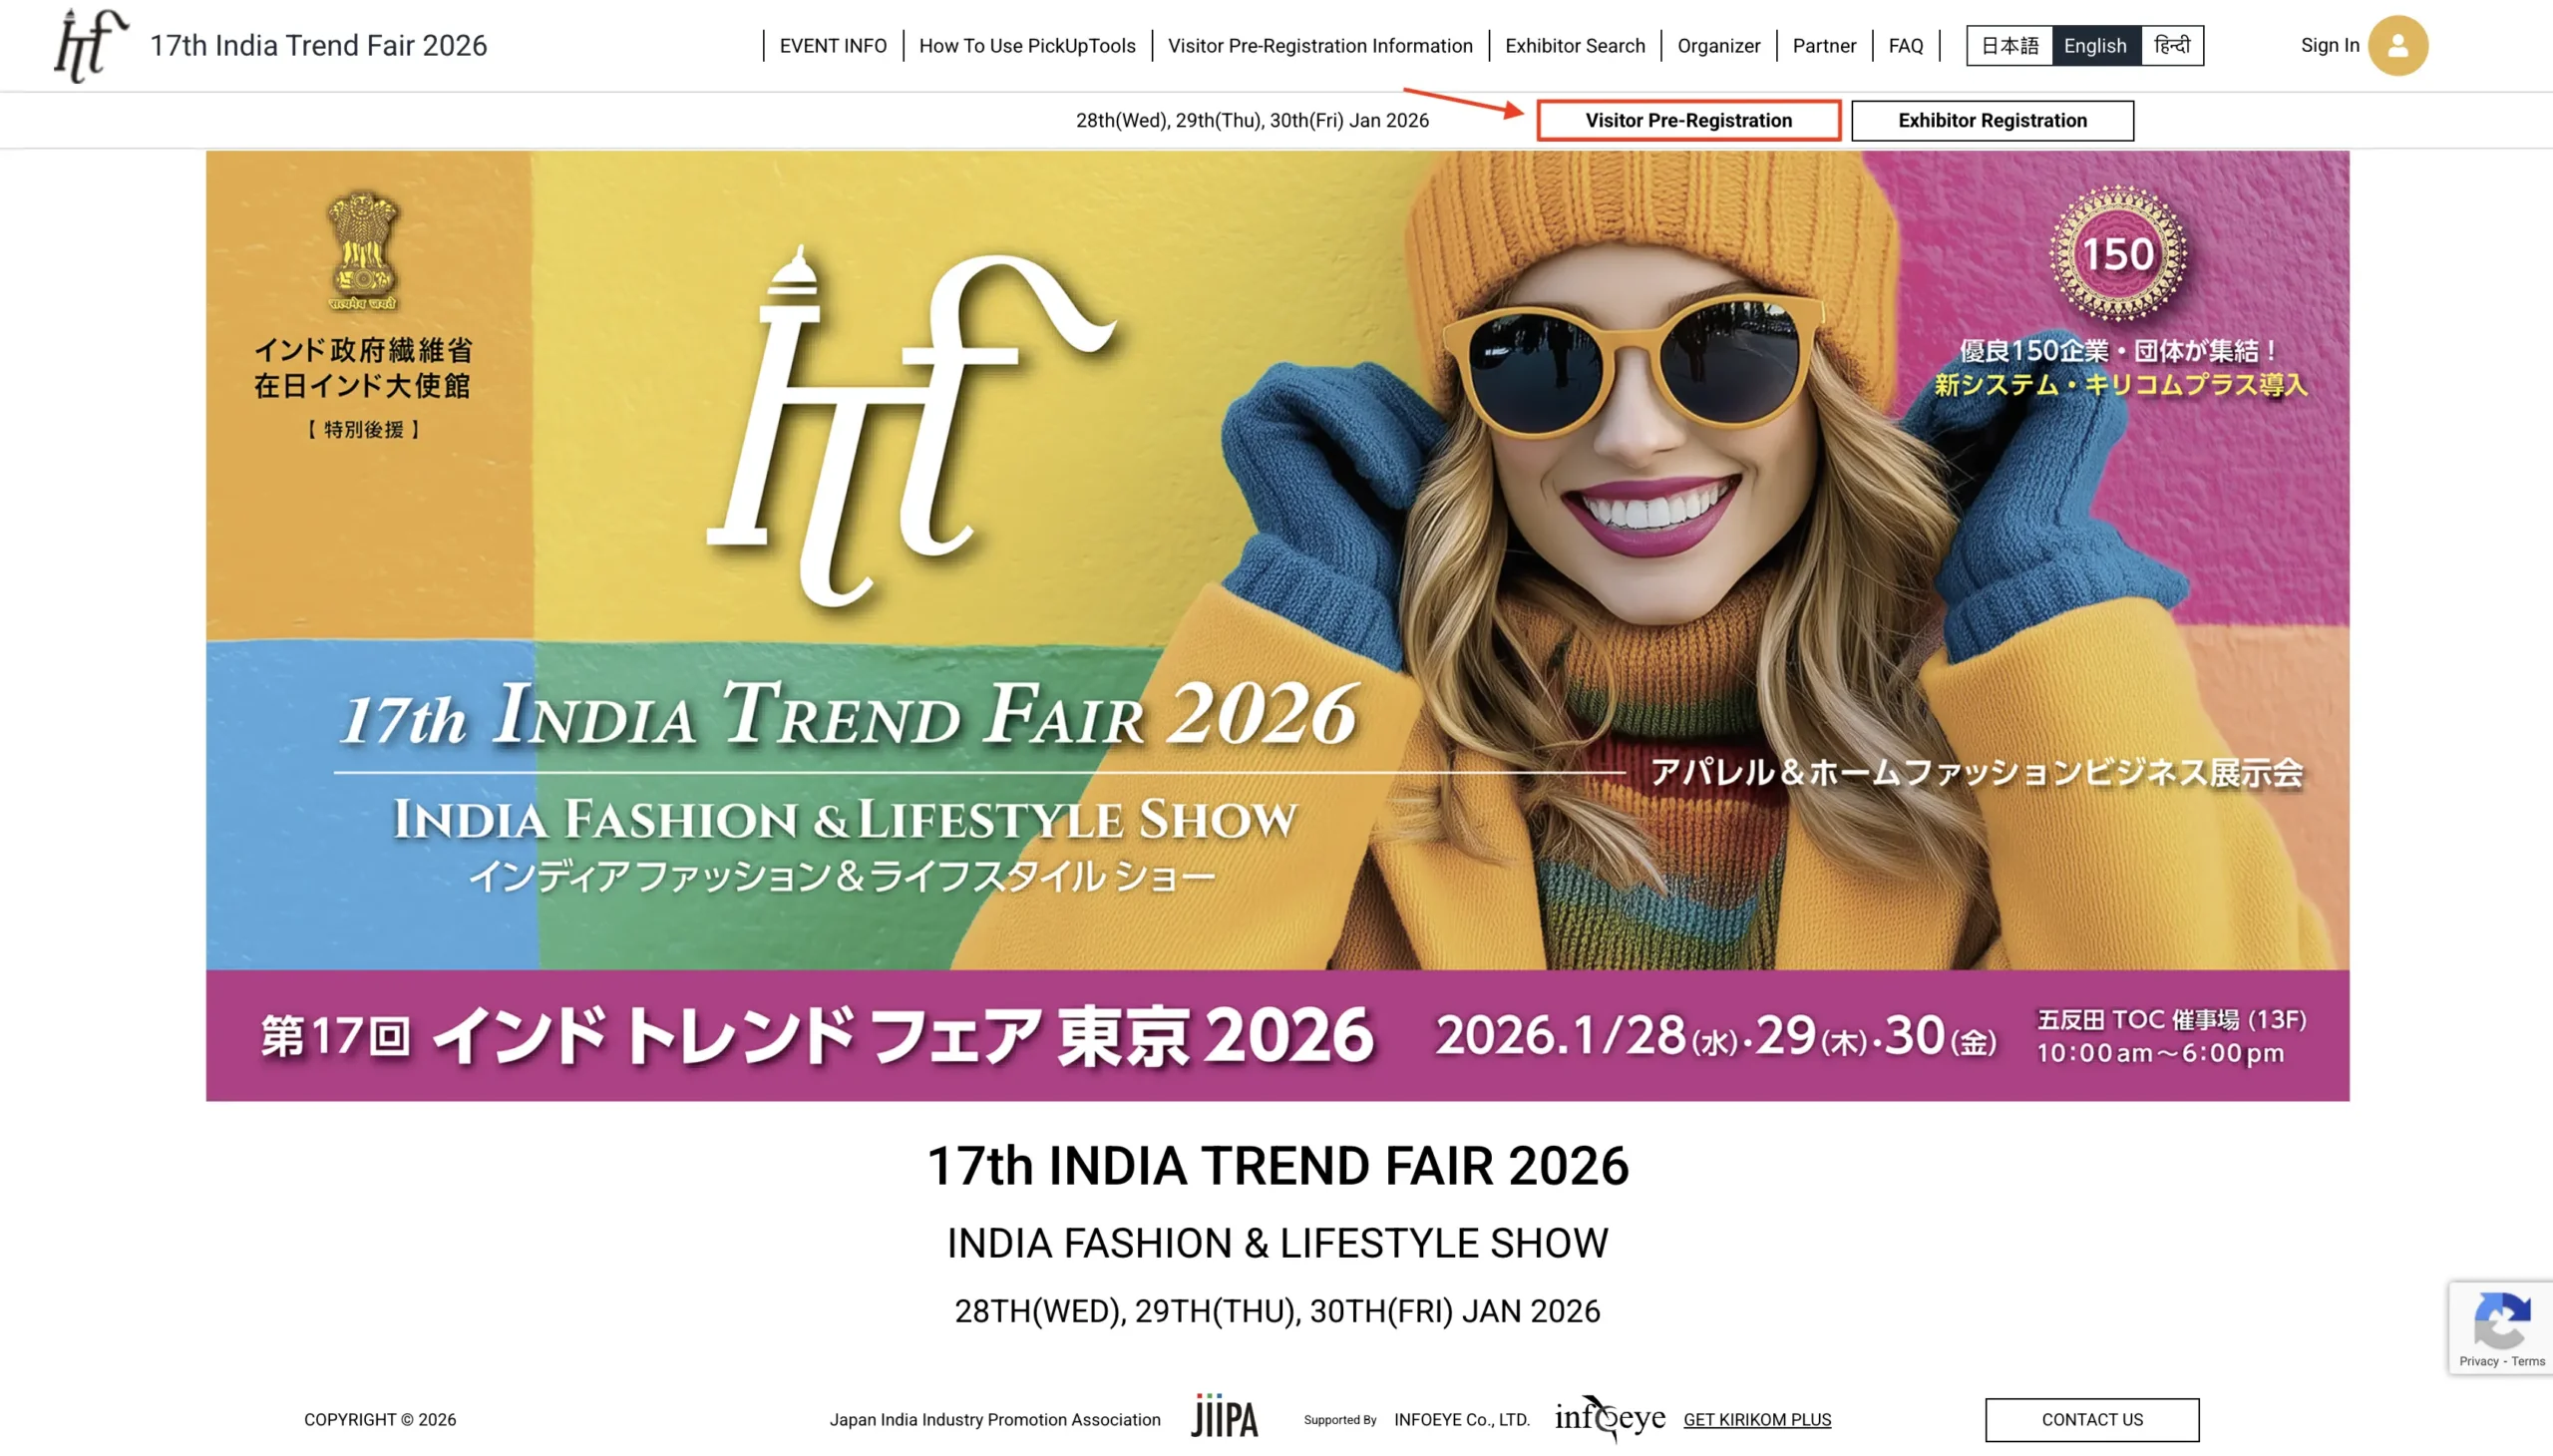The image size is (2553, 1456).
Task: Click the yellow user avatar icon
Action: tap(2397, 45)
